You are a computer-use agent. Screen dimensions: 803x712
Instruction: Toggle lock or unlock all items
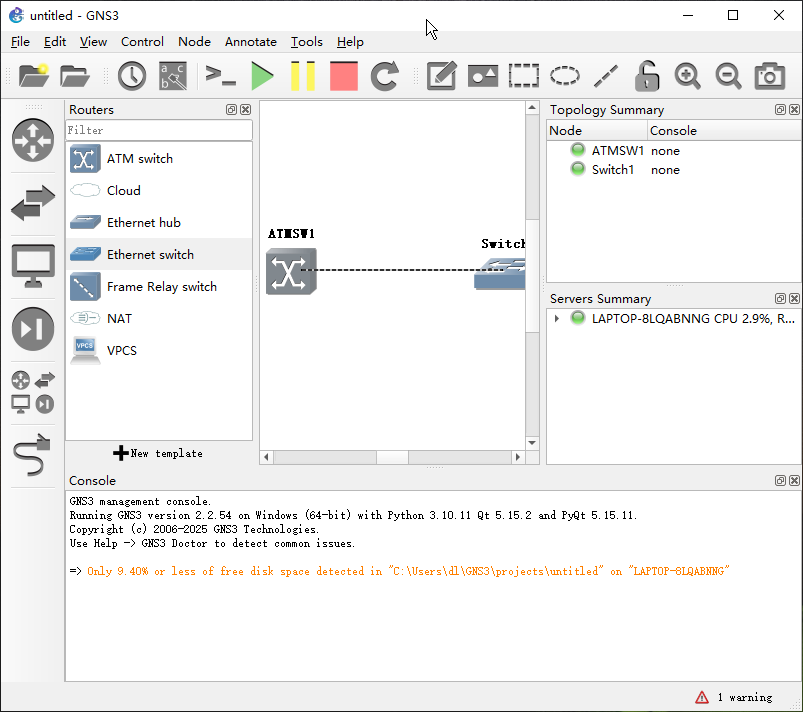[x=647, y=76]
